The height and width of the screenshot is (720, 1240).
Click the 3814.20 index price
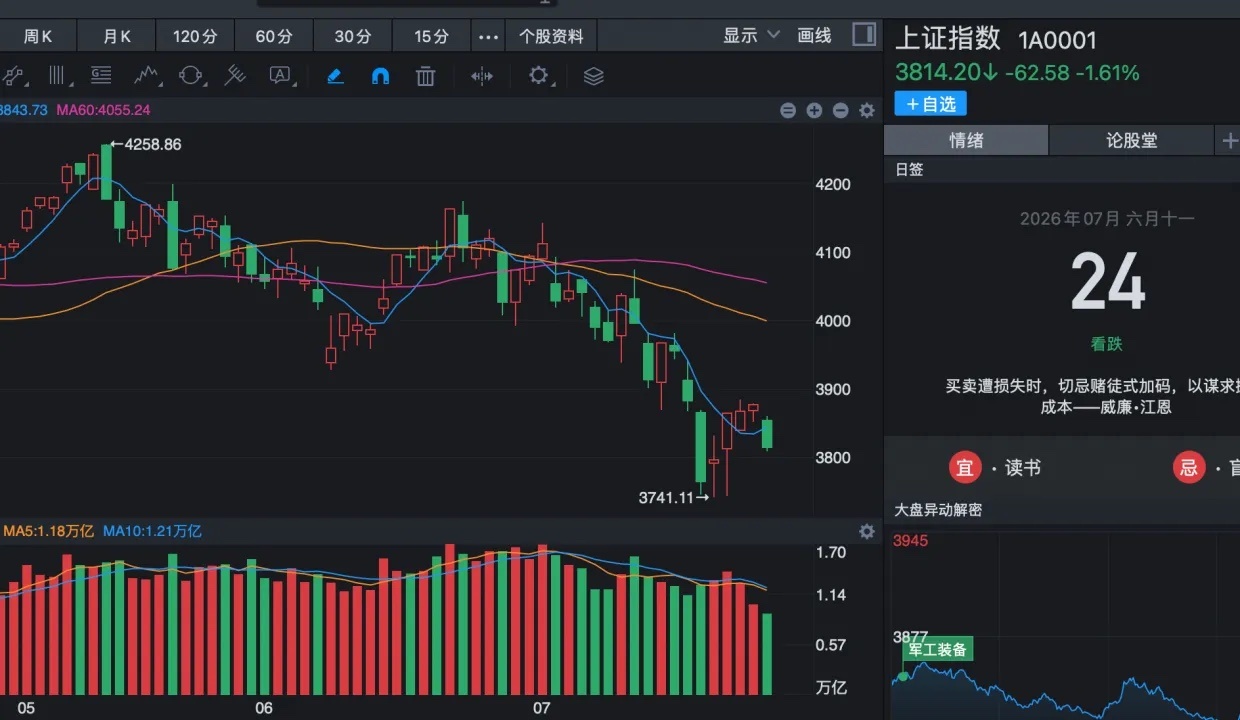[938, 73]
